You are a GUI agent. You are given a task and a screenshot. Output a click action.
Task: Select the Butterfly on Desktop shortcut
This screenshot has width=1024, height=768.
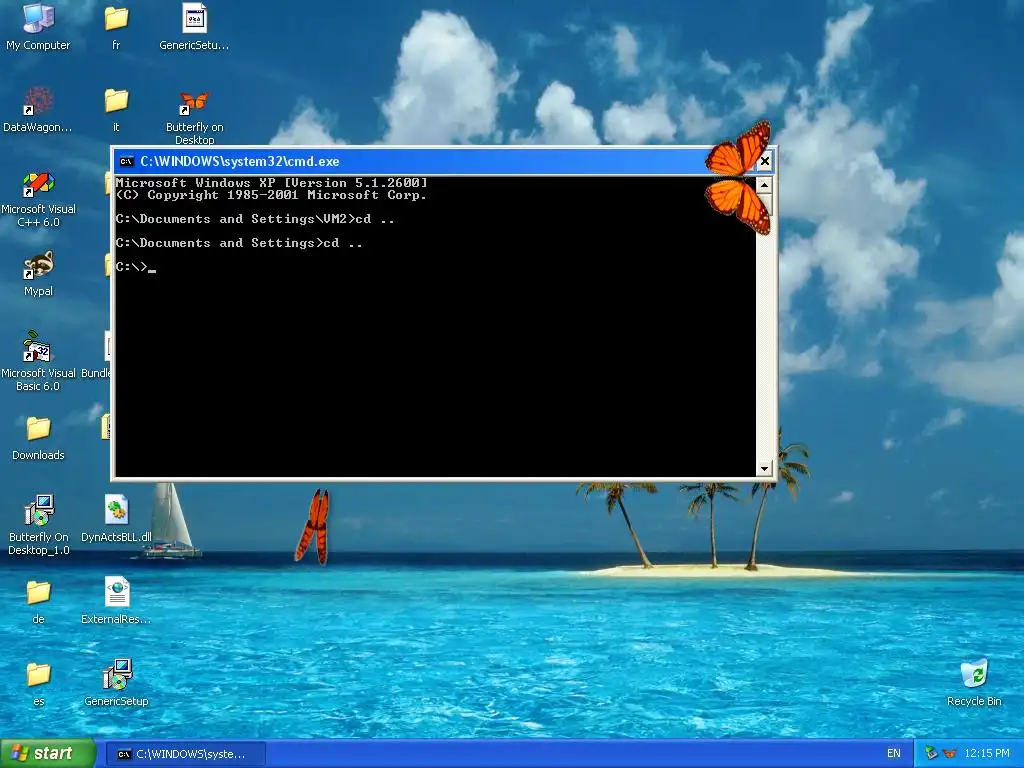pyautogui.click(x=194, y=116)
